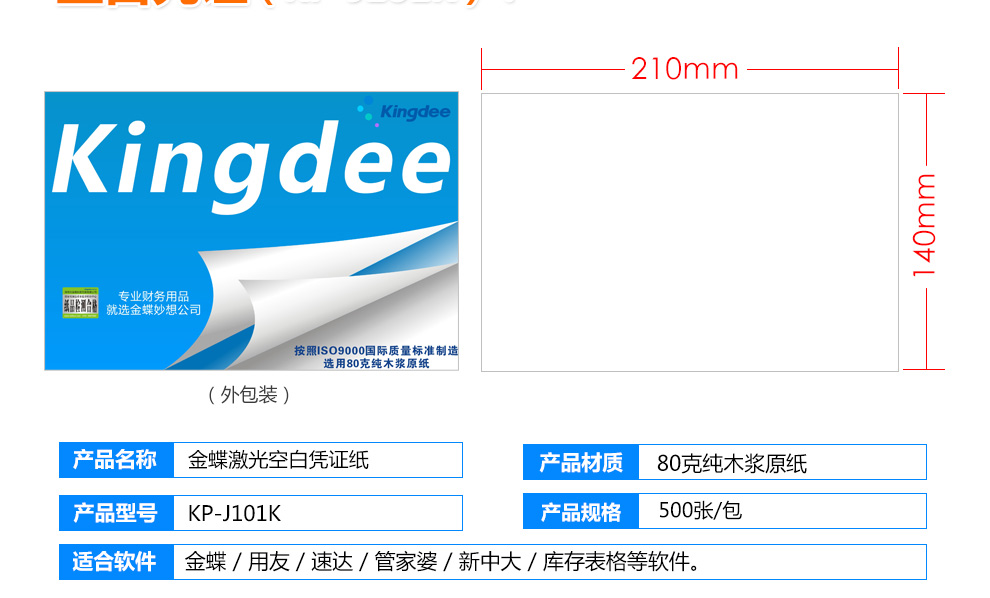Image resolution: width=990 pixels, height=598 pixels.
Task: Click the 80克纯木浆原纸 material field
Action: pyautogui.click(x=783, y=462)
